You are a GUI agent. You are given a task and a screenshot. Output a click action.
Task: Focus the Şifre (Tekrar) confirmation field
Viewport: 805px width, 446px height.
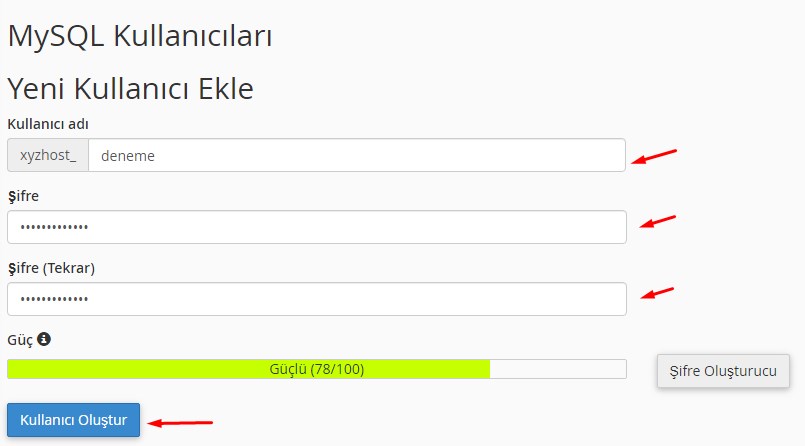[x=316, y=299]
